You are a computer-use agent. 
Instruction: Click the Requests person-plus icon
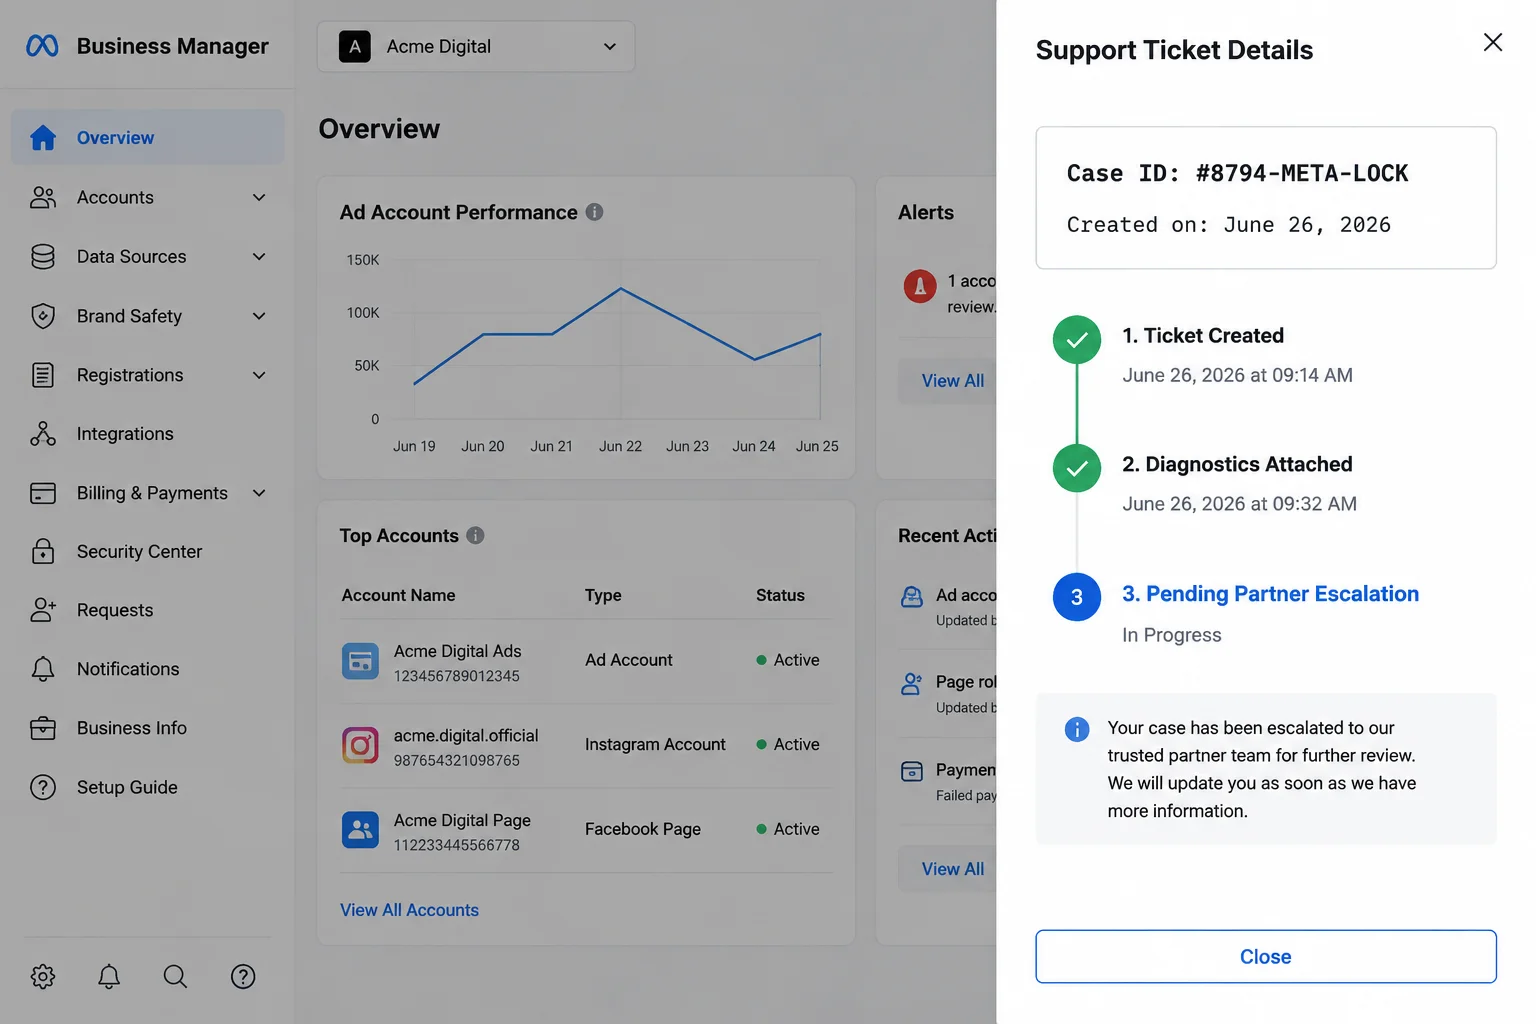(43, 610)
